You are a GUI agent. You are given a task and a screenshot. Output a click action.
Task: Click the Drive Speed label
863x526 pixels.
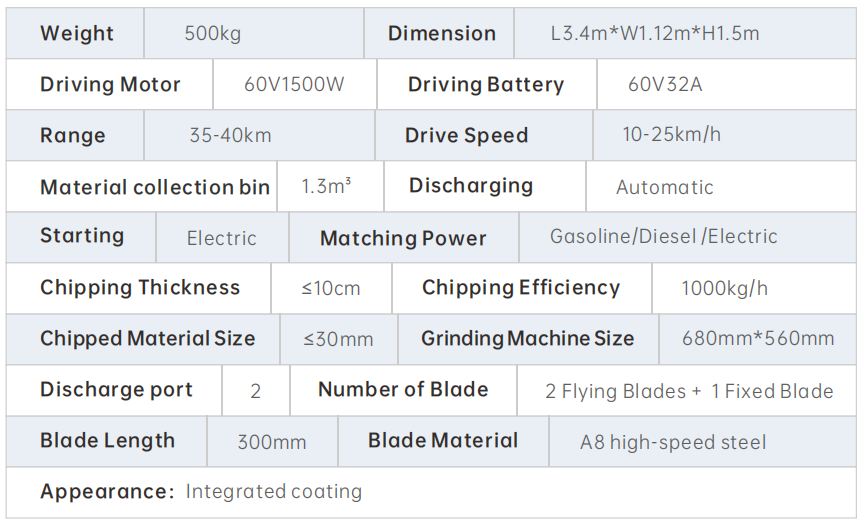click(x=466, y=136)
